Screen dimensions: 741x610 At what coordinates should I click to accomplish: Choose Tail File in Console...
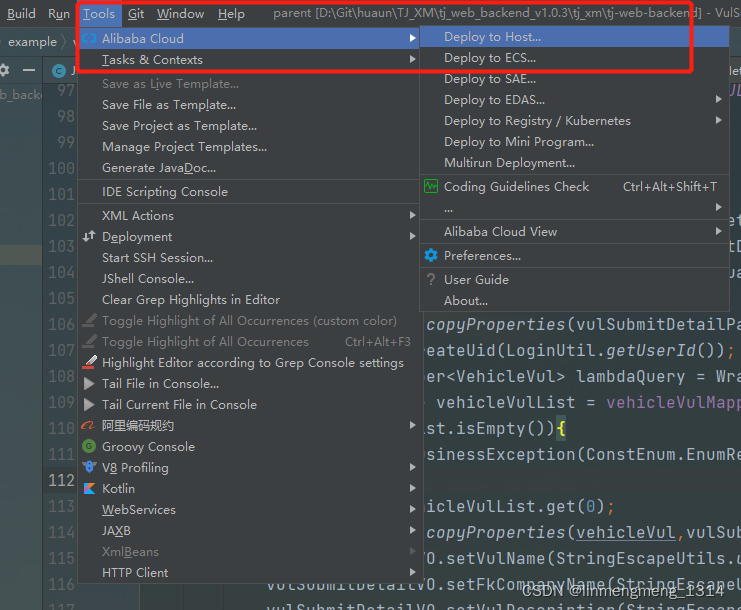(x=249, y=384)
